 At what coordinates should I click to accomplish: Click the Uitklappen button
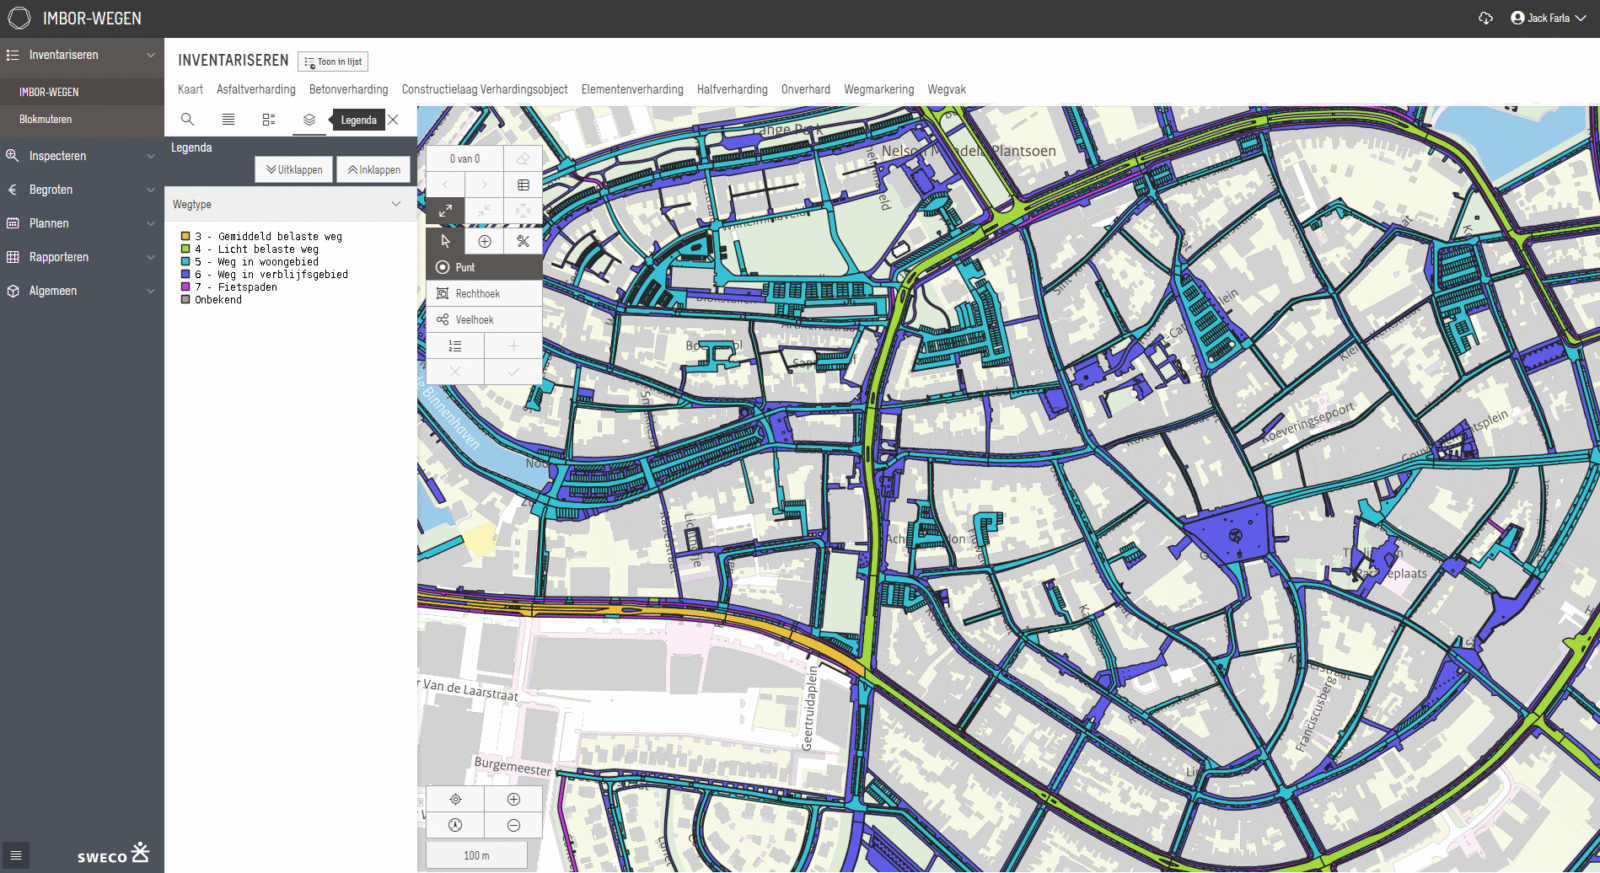click(x=294, y=170)
